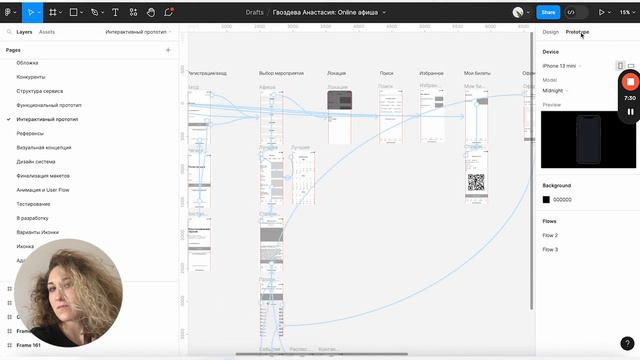This screenshot has width=640, height=360.
Task: Stop the screen recording
Action: 630,82
